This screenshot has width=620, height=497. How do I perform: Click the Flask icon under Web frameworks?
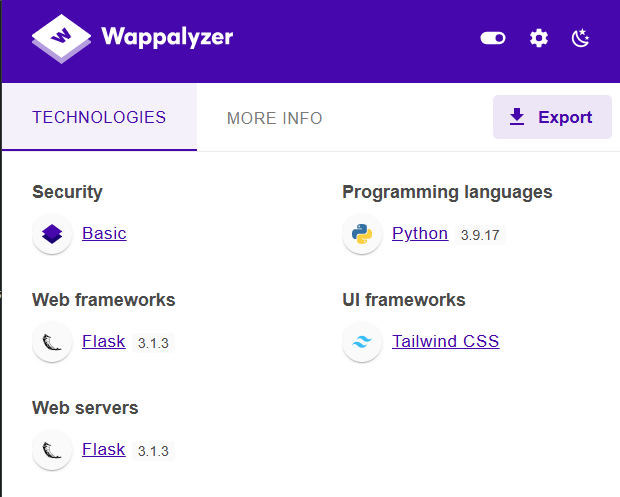52,342
